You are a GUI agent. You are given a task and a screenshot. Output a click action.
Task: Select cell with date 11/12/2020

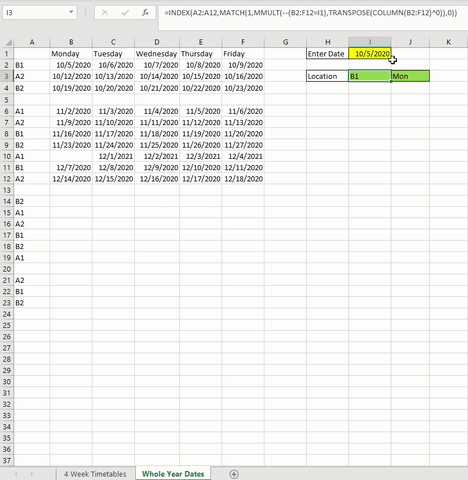201,122
